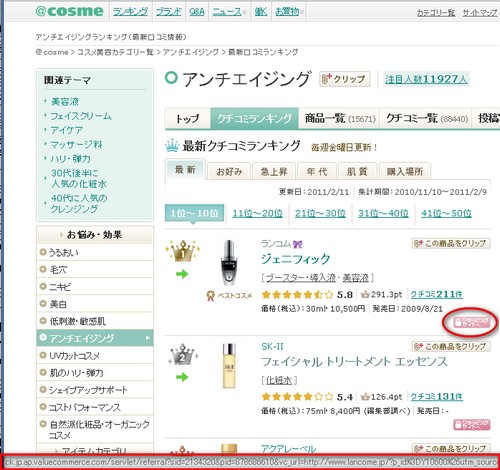Select the 肌質 ranking sub-tab
This screenshot has height=470, width=500.
tap(357, 172)
